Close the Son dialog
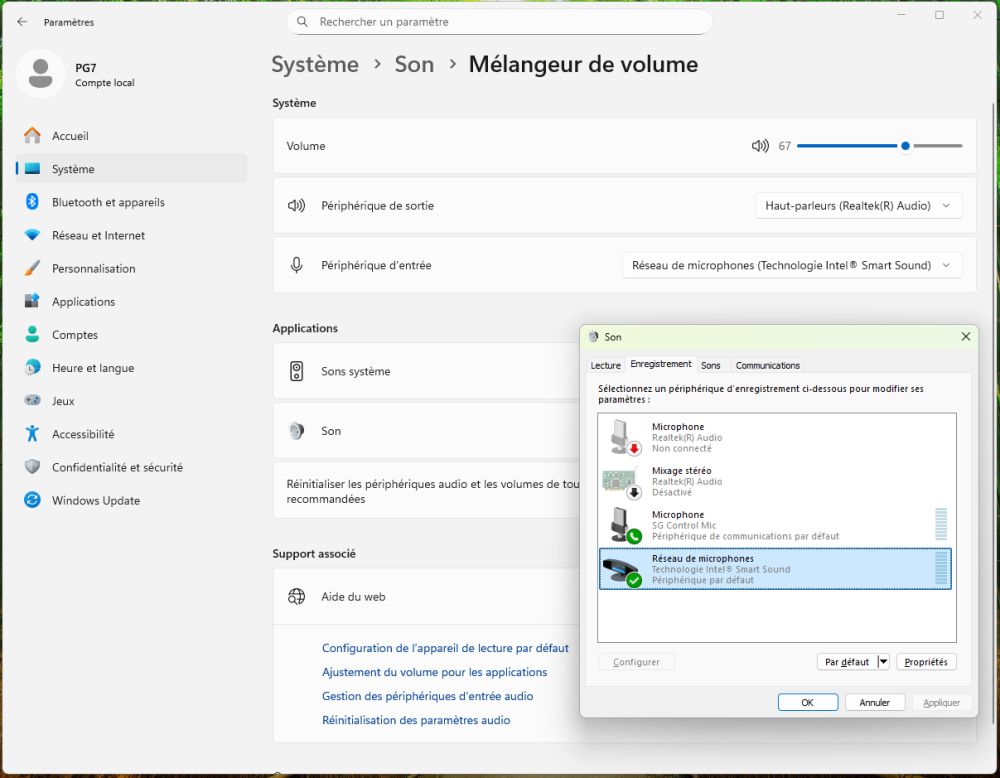1000x778 pixels. [966, 337]
